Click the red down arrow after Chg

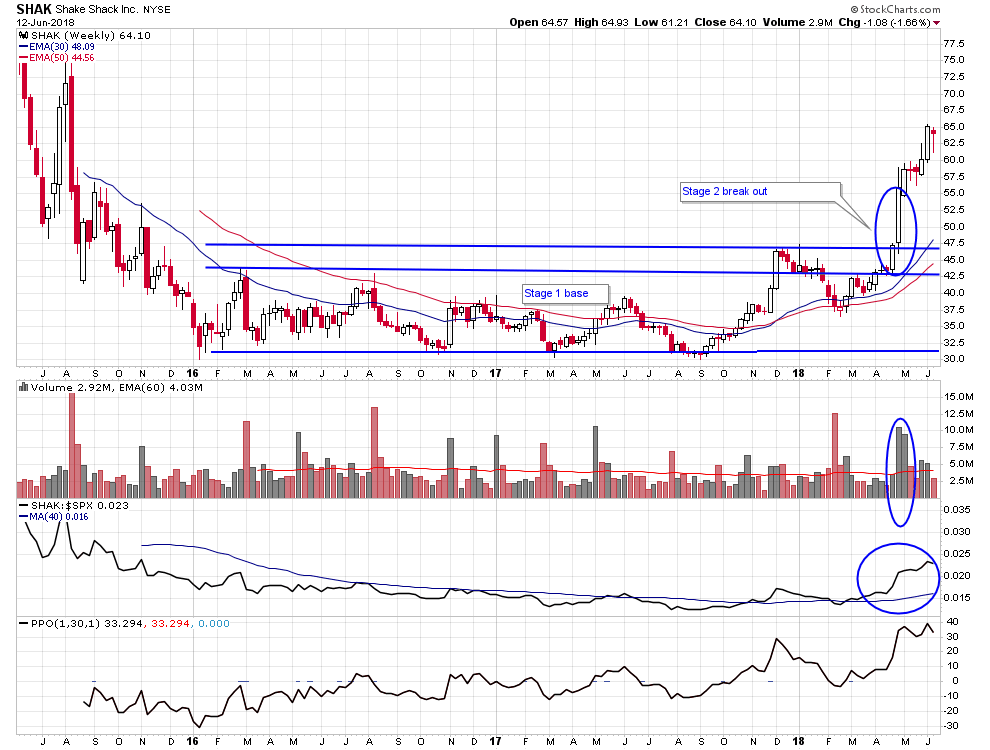(936, 23)
